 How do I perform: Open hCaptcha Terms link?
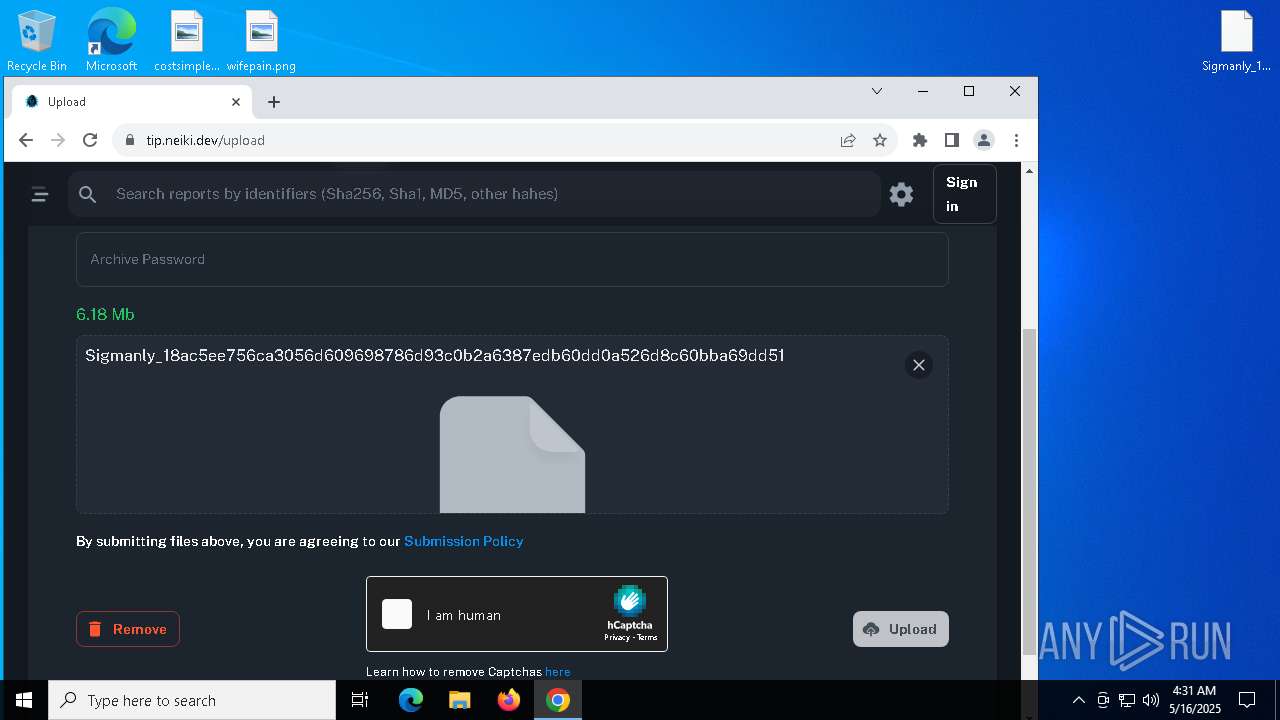(647, 637)
